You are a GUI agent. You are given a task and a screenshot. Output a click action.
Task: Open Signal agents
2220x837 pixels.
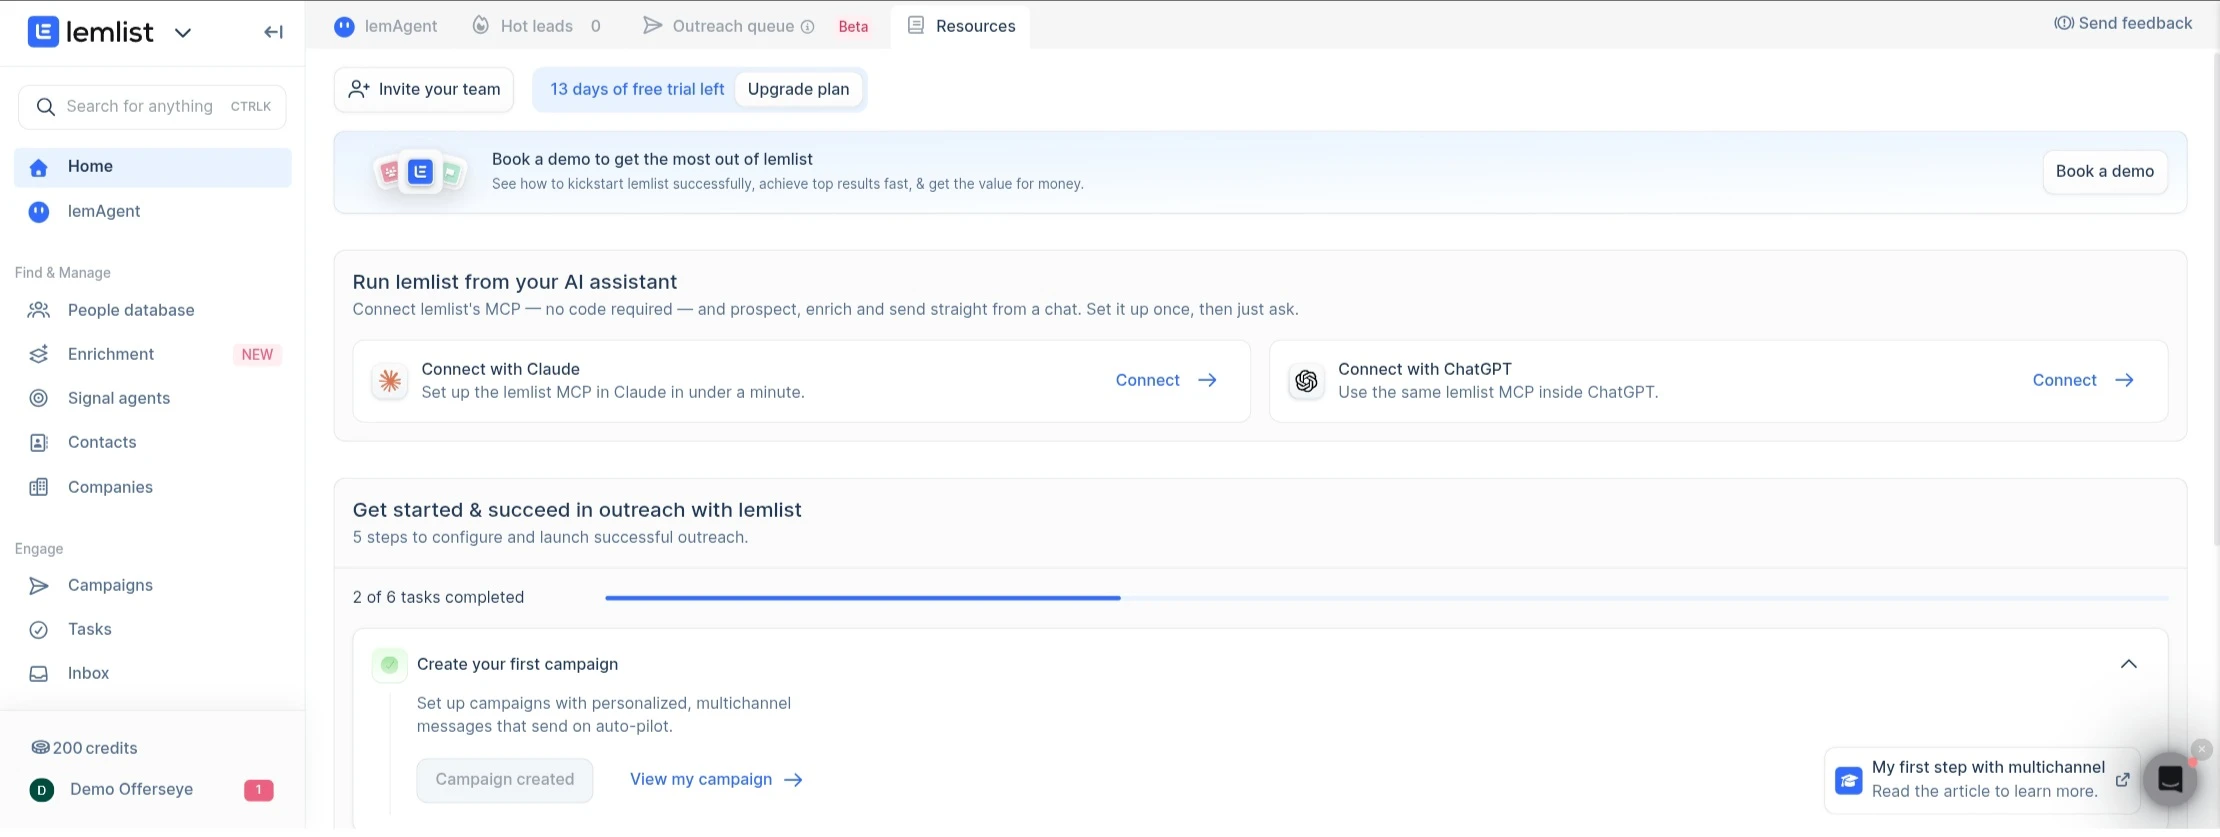[153, 398]
